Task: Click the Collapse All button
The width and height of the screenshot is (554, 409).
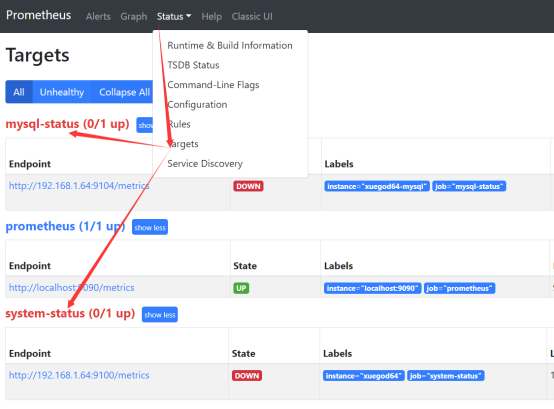Action: pyautogui.click(x=122, y=92)
